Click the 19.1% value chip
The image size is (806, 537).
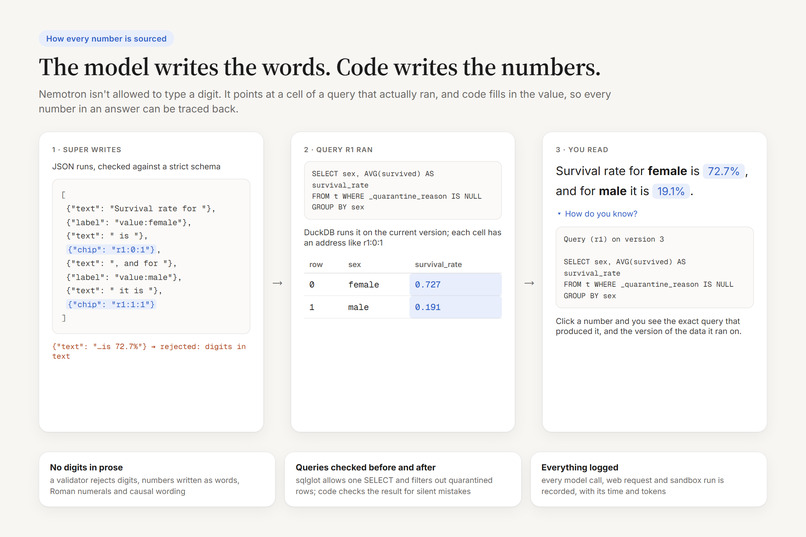(x=671, y=191)
